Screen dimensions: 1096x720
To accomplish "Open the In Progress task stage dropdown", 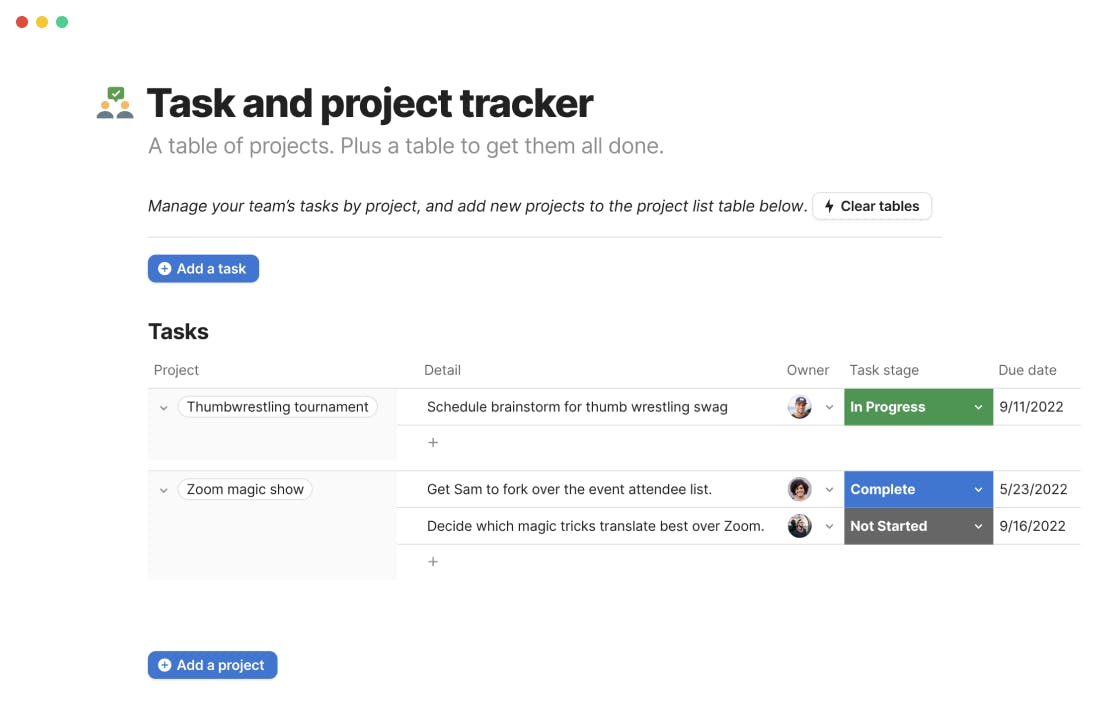I will (x=978, y=407).
